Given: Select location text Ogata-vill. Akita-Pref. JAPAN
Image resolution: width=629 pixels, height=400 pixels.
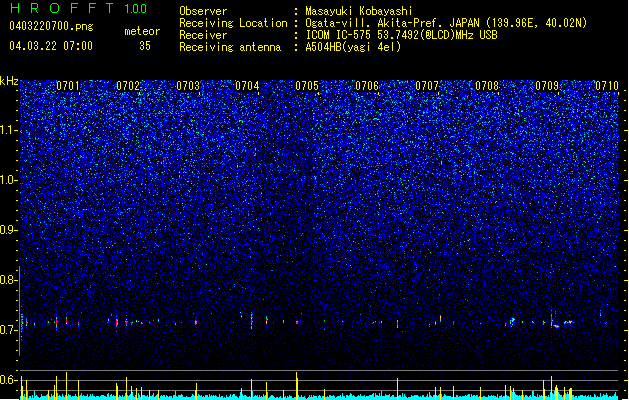Looking at the screenshot, I should (x=392, y=23).
